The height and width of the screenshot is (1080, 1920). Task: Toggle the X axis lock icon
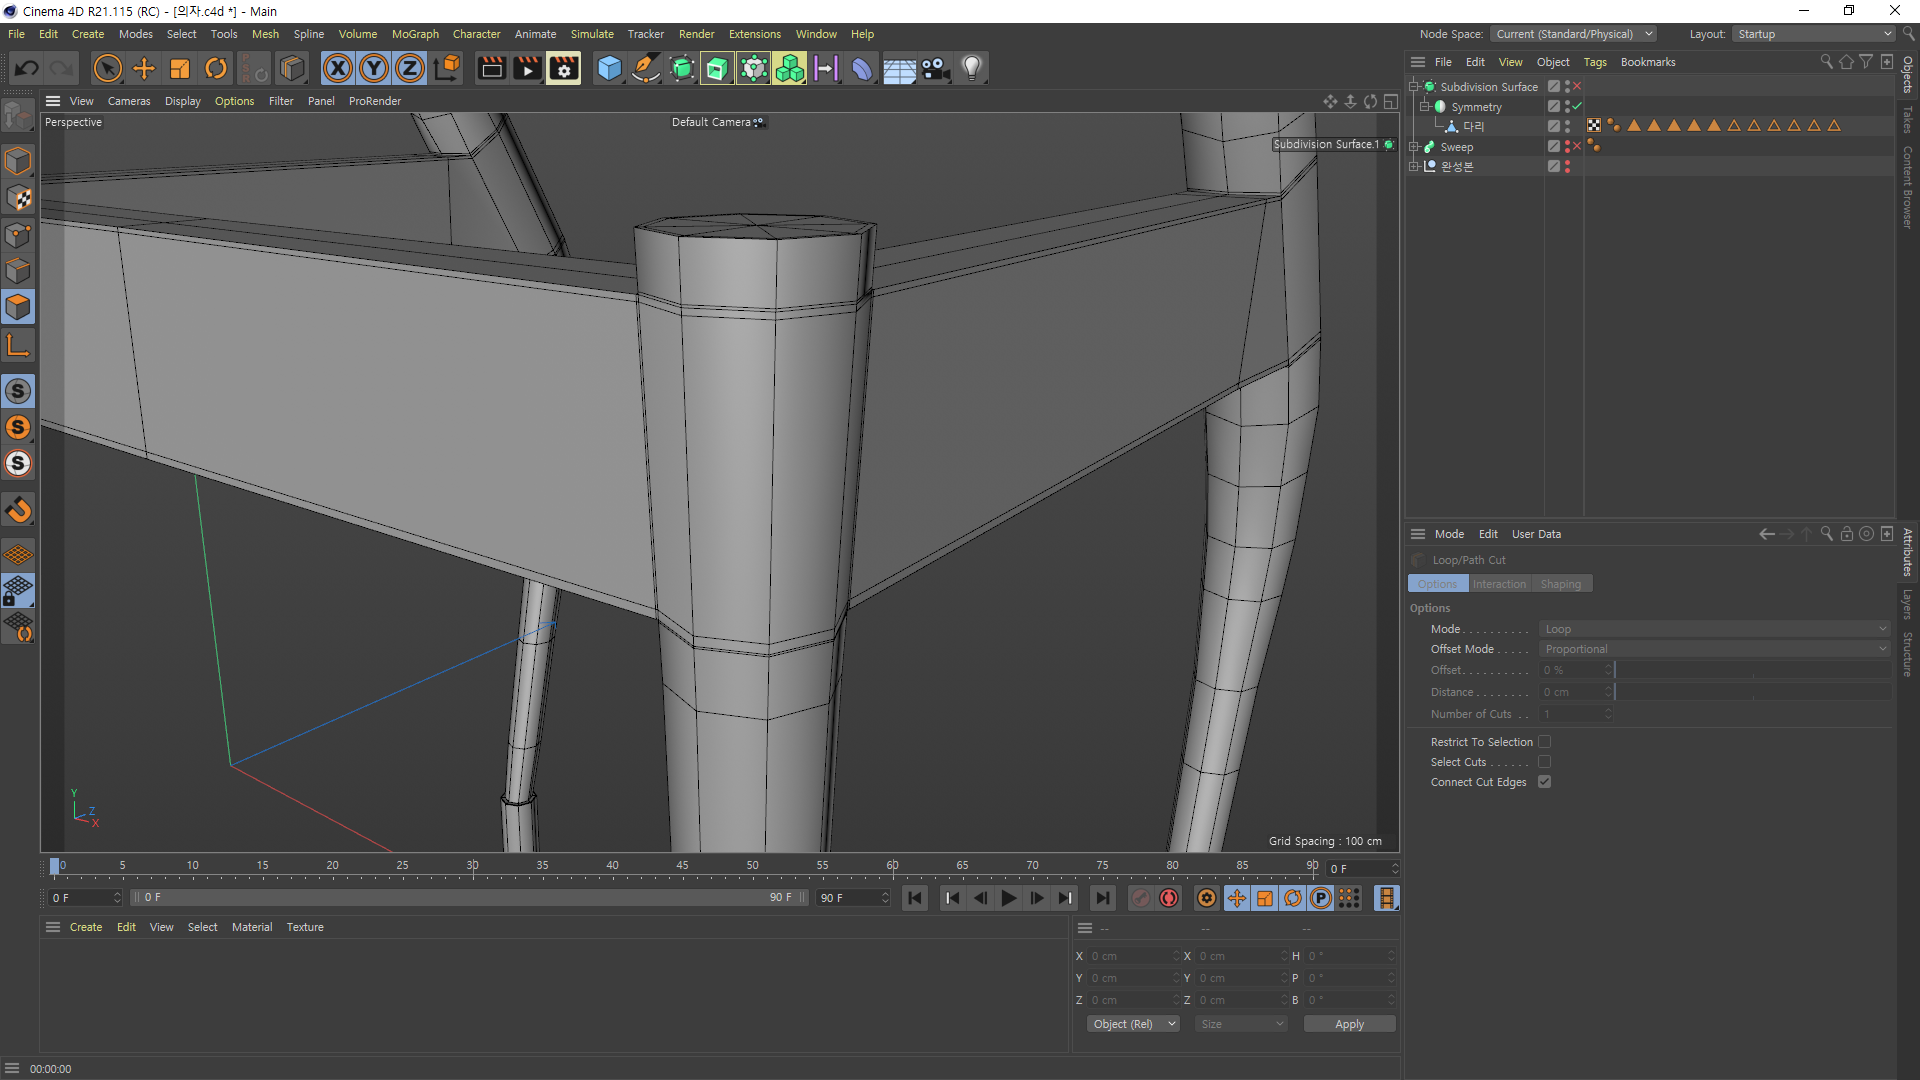pos(338,68)
